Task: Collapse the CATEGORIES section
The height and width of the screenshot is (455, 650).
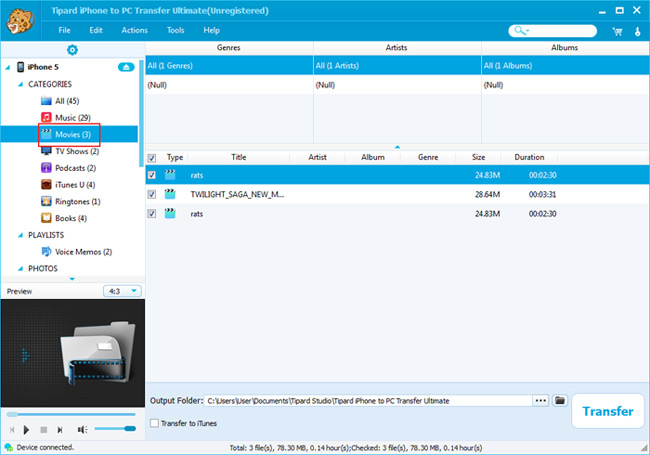Action: 20,84
